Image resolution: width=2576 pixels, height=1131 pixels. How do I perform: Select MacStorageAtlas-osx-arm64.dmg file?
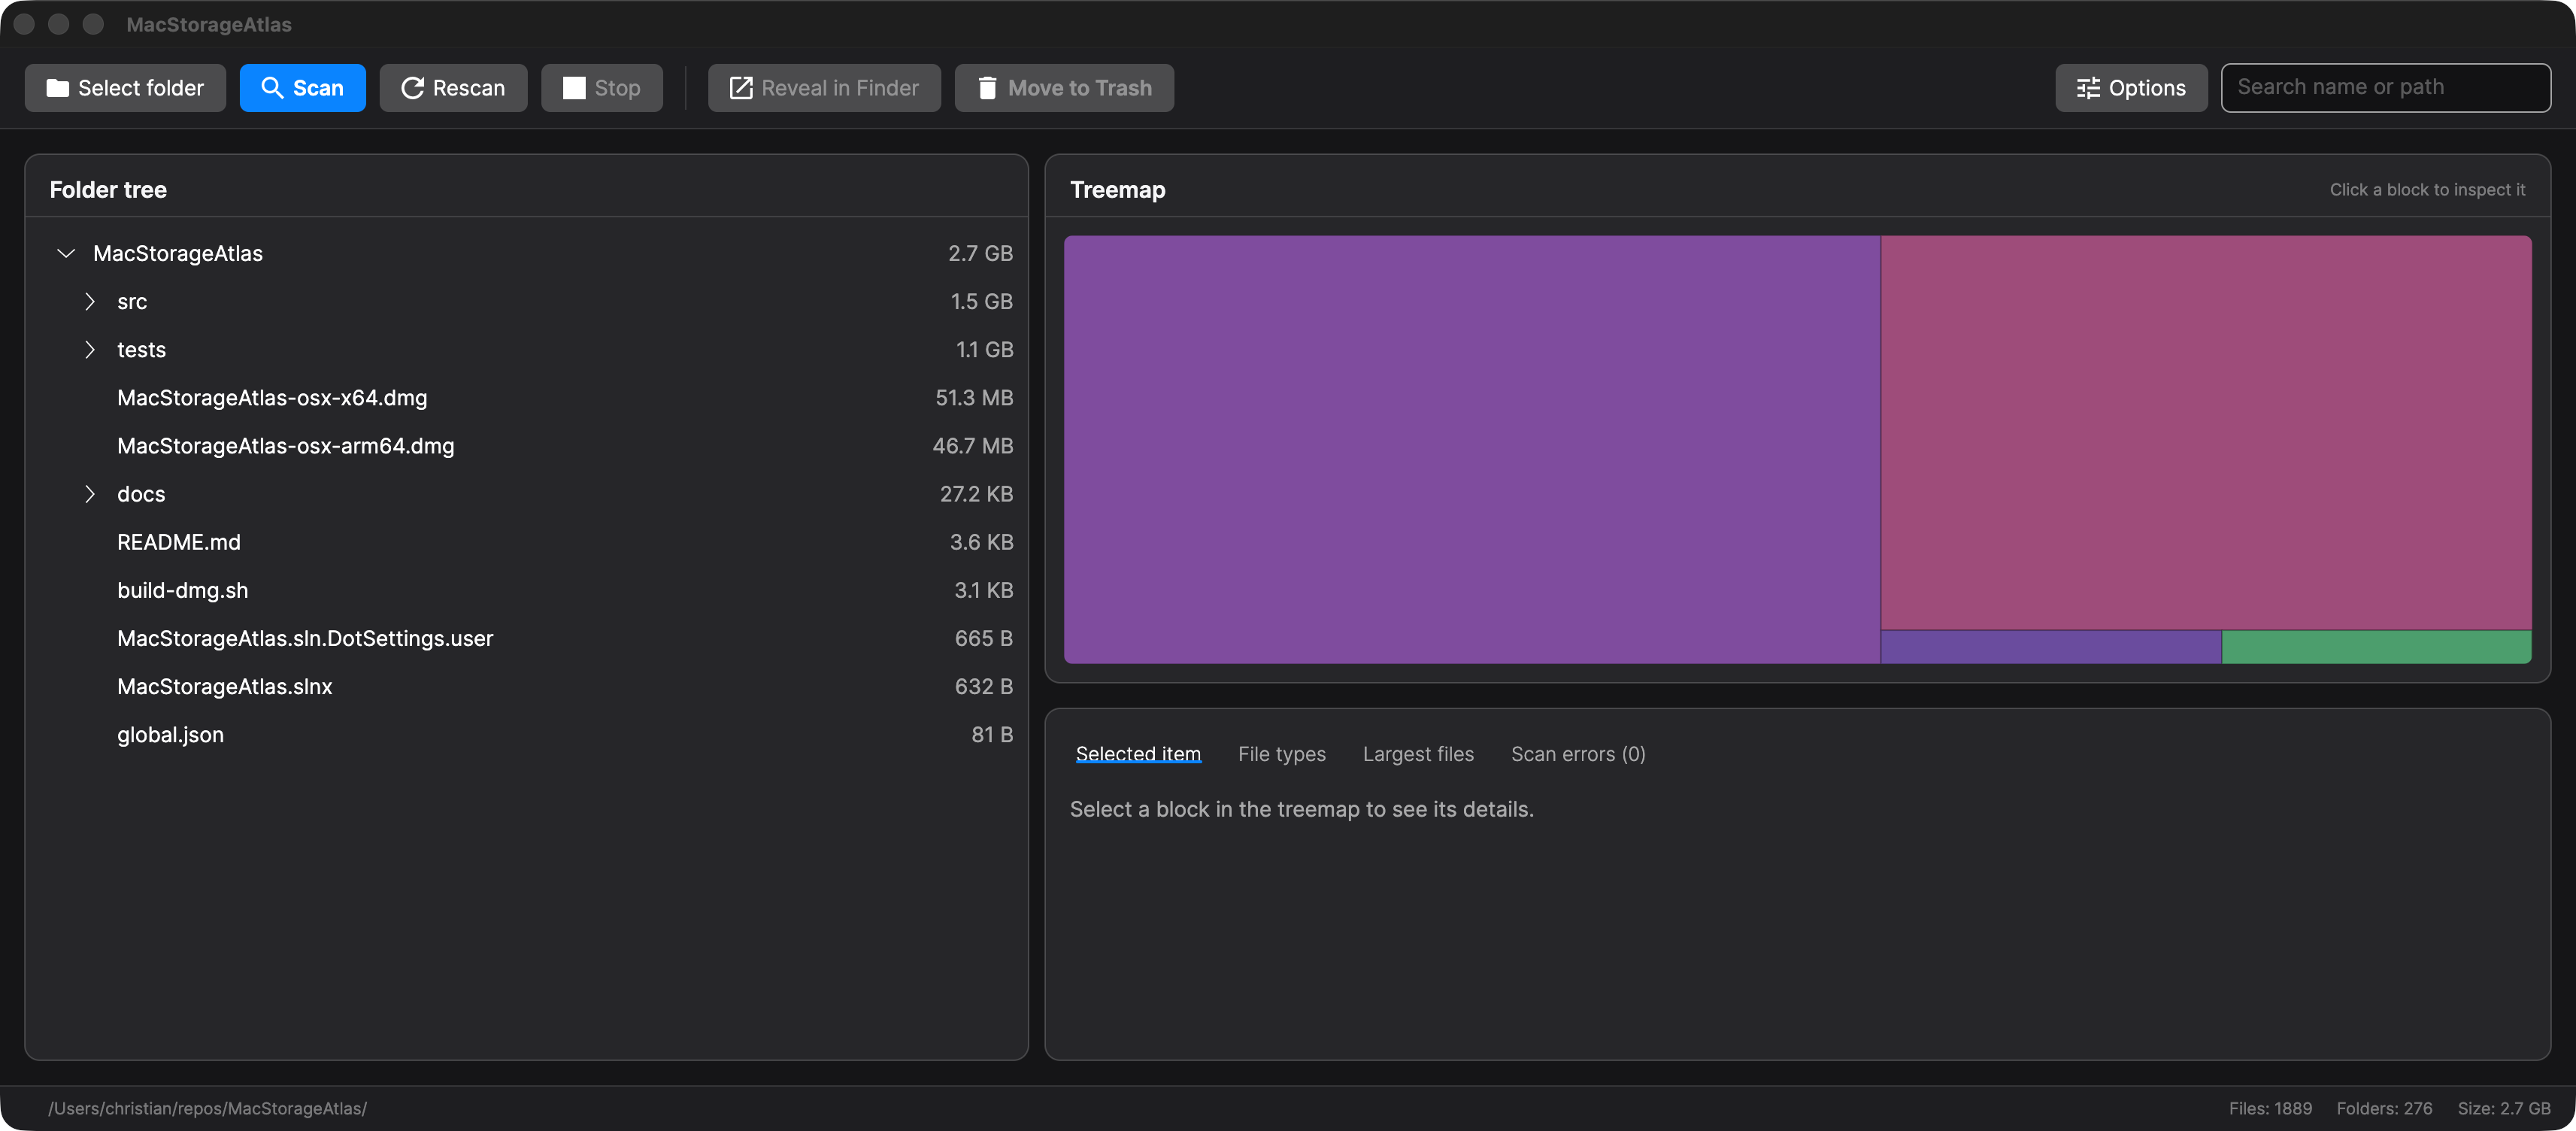285,445
